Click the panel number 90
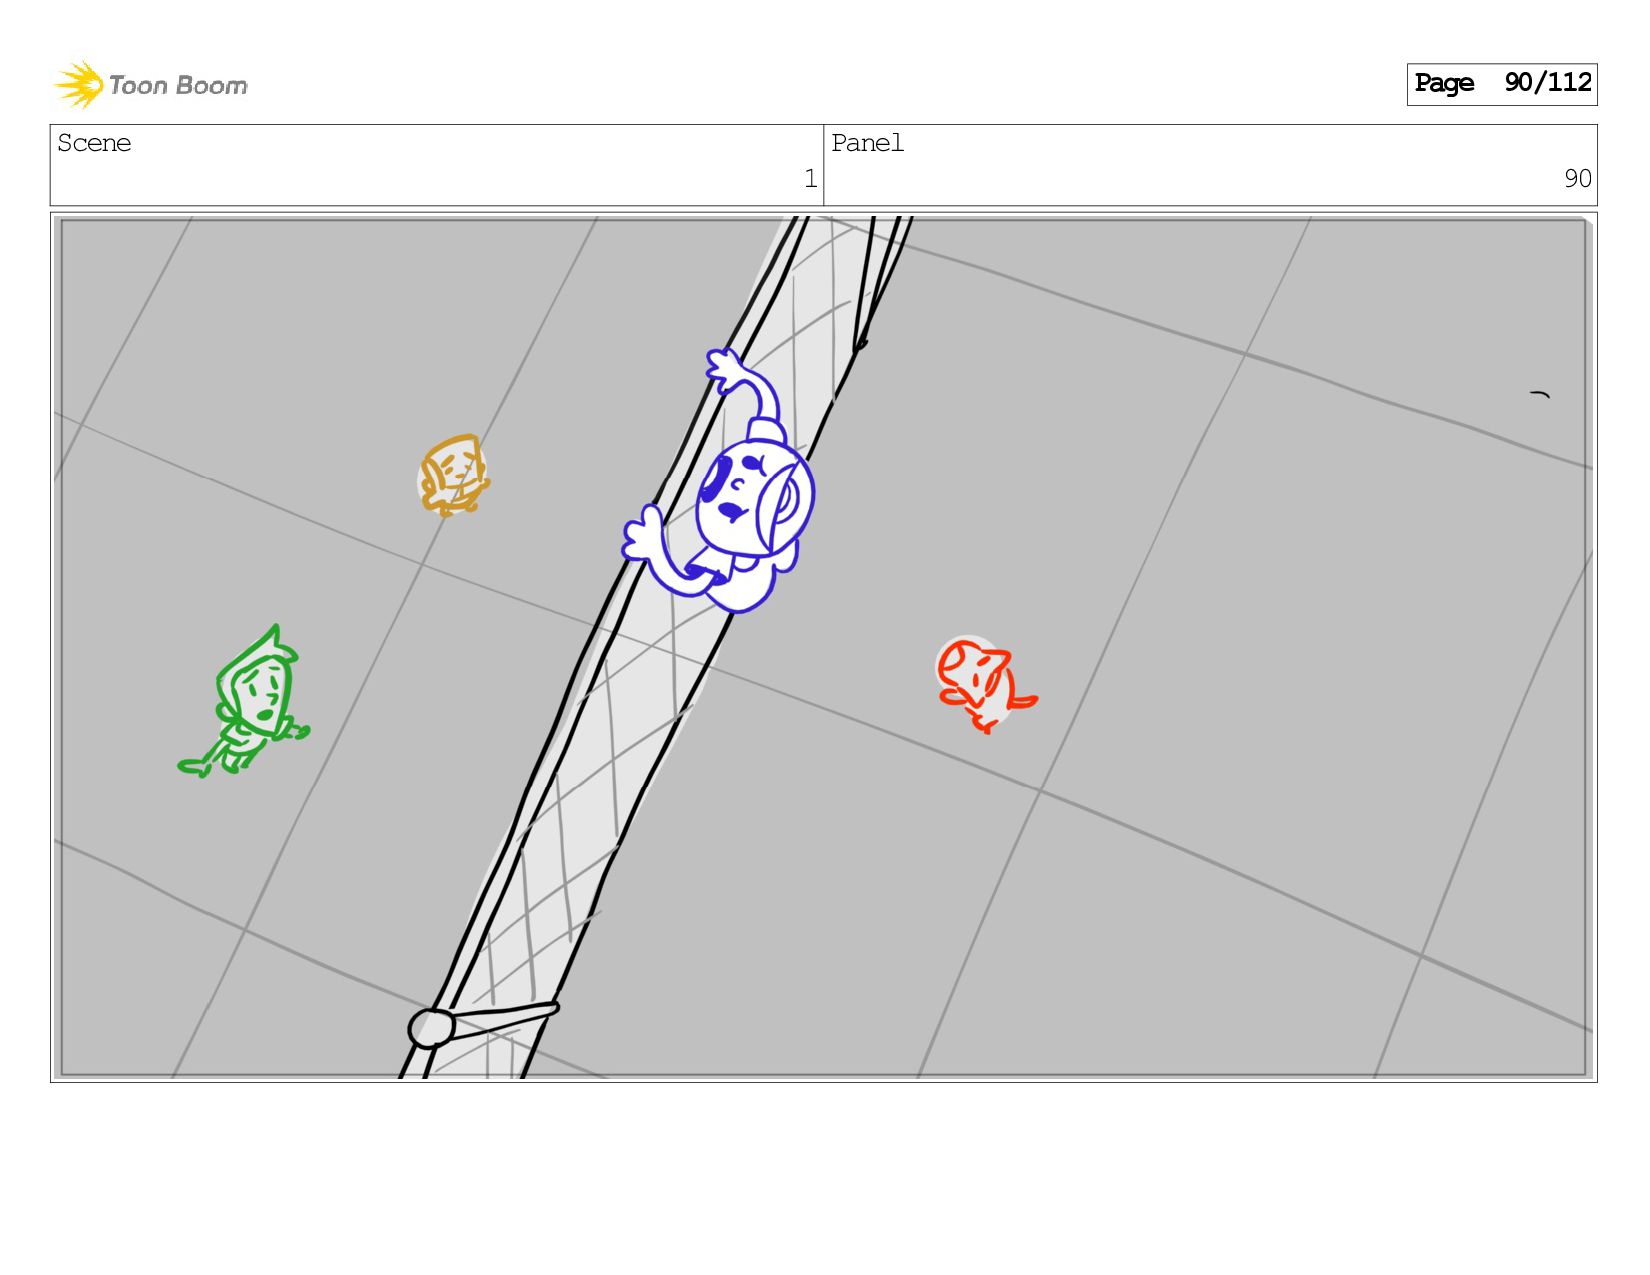The height and width of the screenshot is (1275, 1650). [1578, 179]
